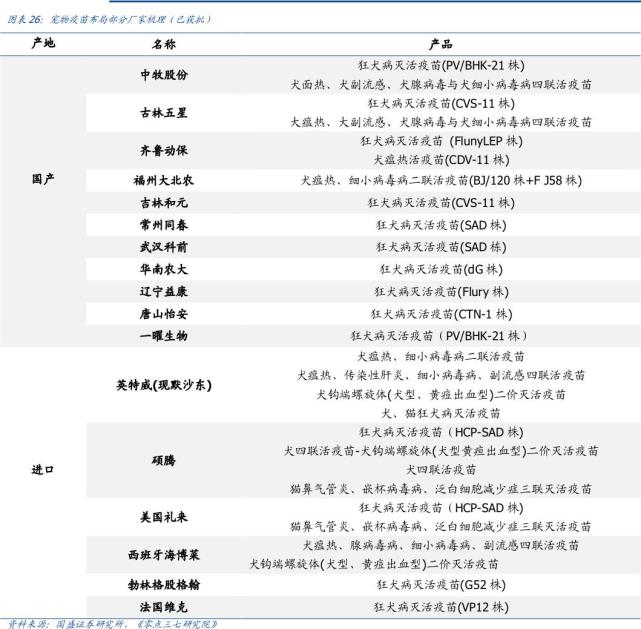Select company name 中牧股份
This screenshot has width=641, height=629.
[x=164, y=75]
